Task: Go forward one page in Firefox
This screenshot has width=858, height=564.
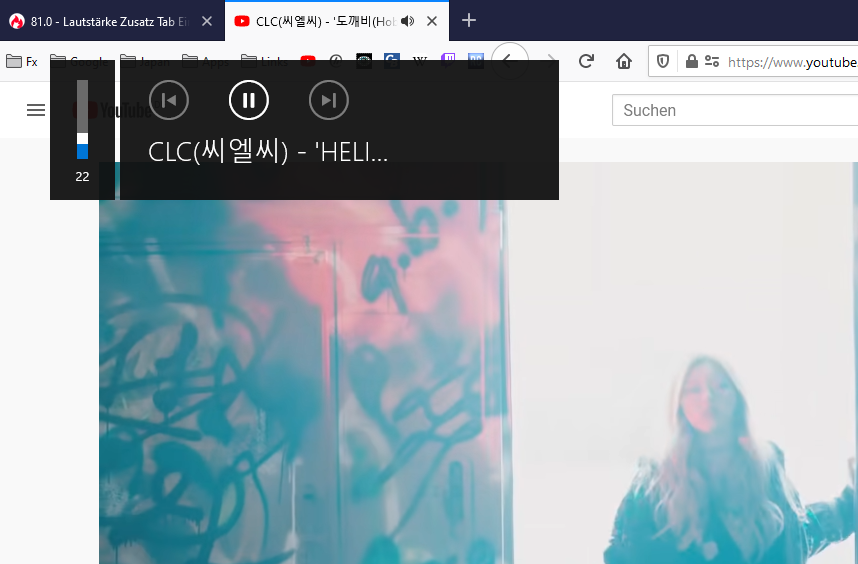Action: (x=550, y=61)
